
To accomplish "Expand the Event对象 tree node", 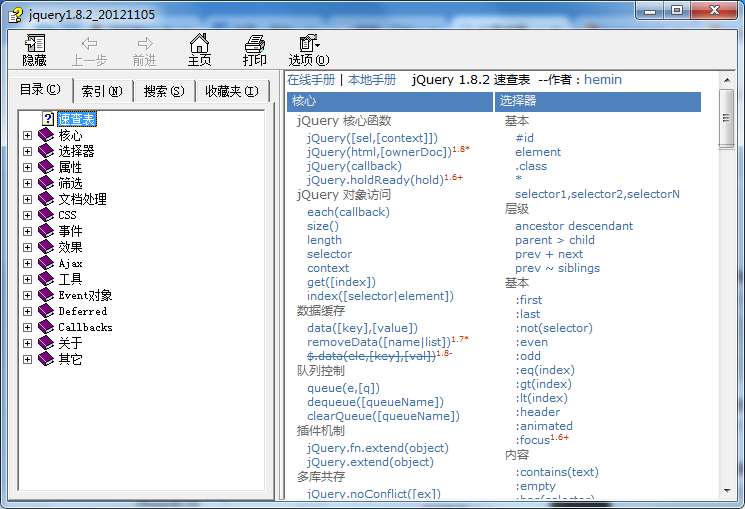I will 27,295.
